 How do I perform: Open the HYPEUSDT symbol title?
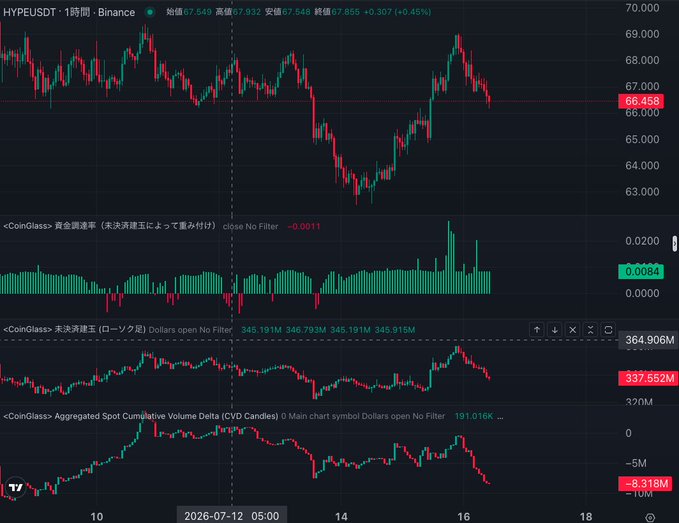69,12
